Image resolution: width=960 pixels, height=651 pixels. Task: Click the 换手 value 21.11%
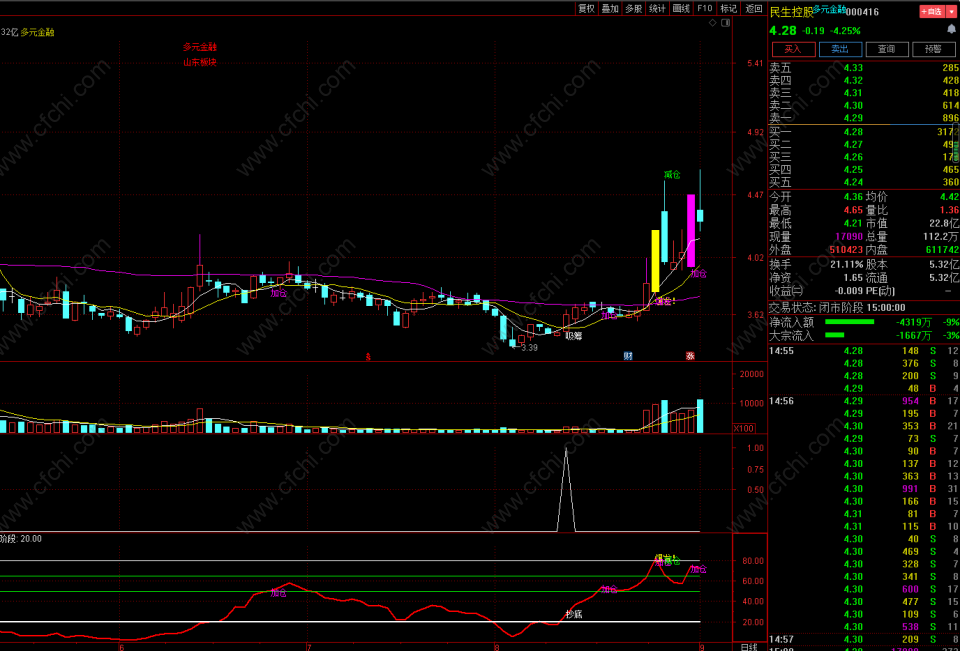click(x=847, y=264)
